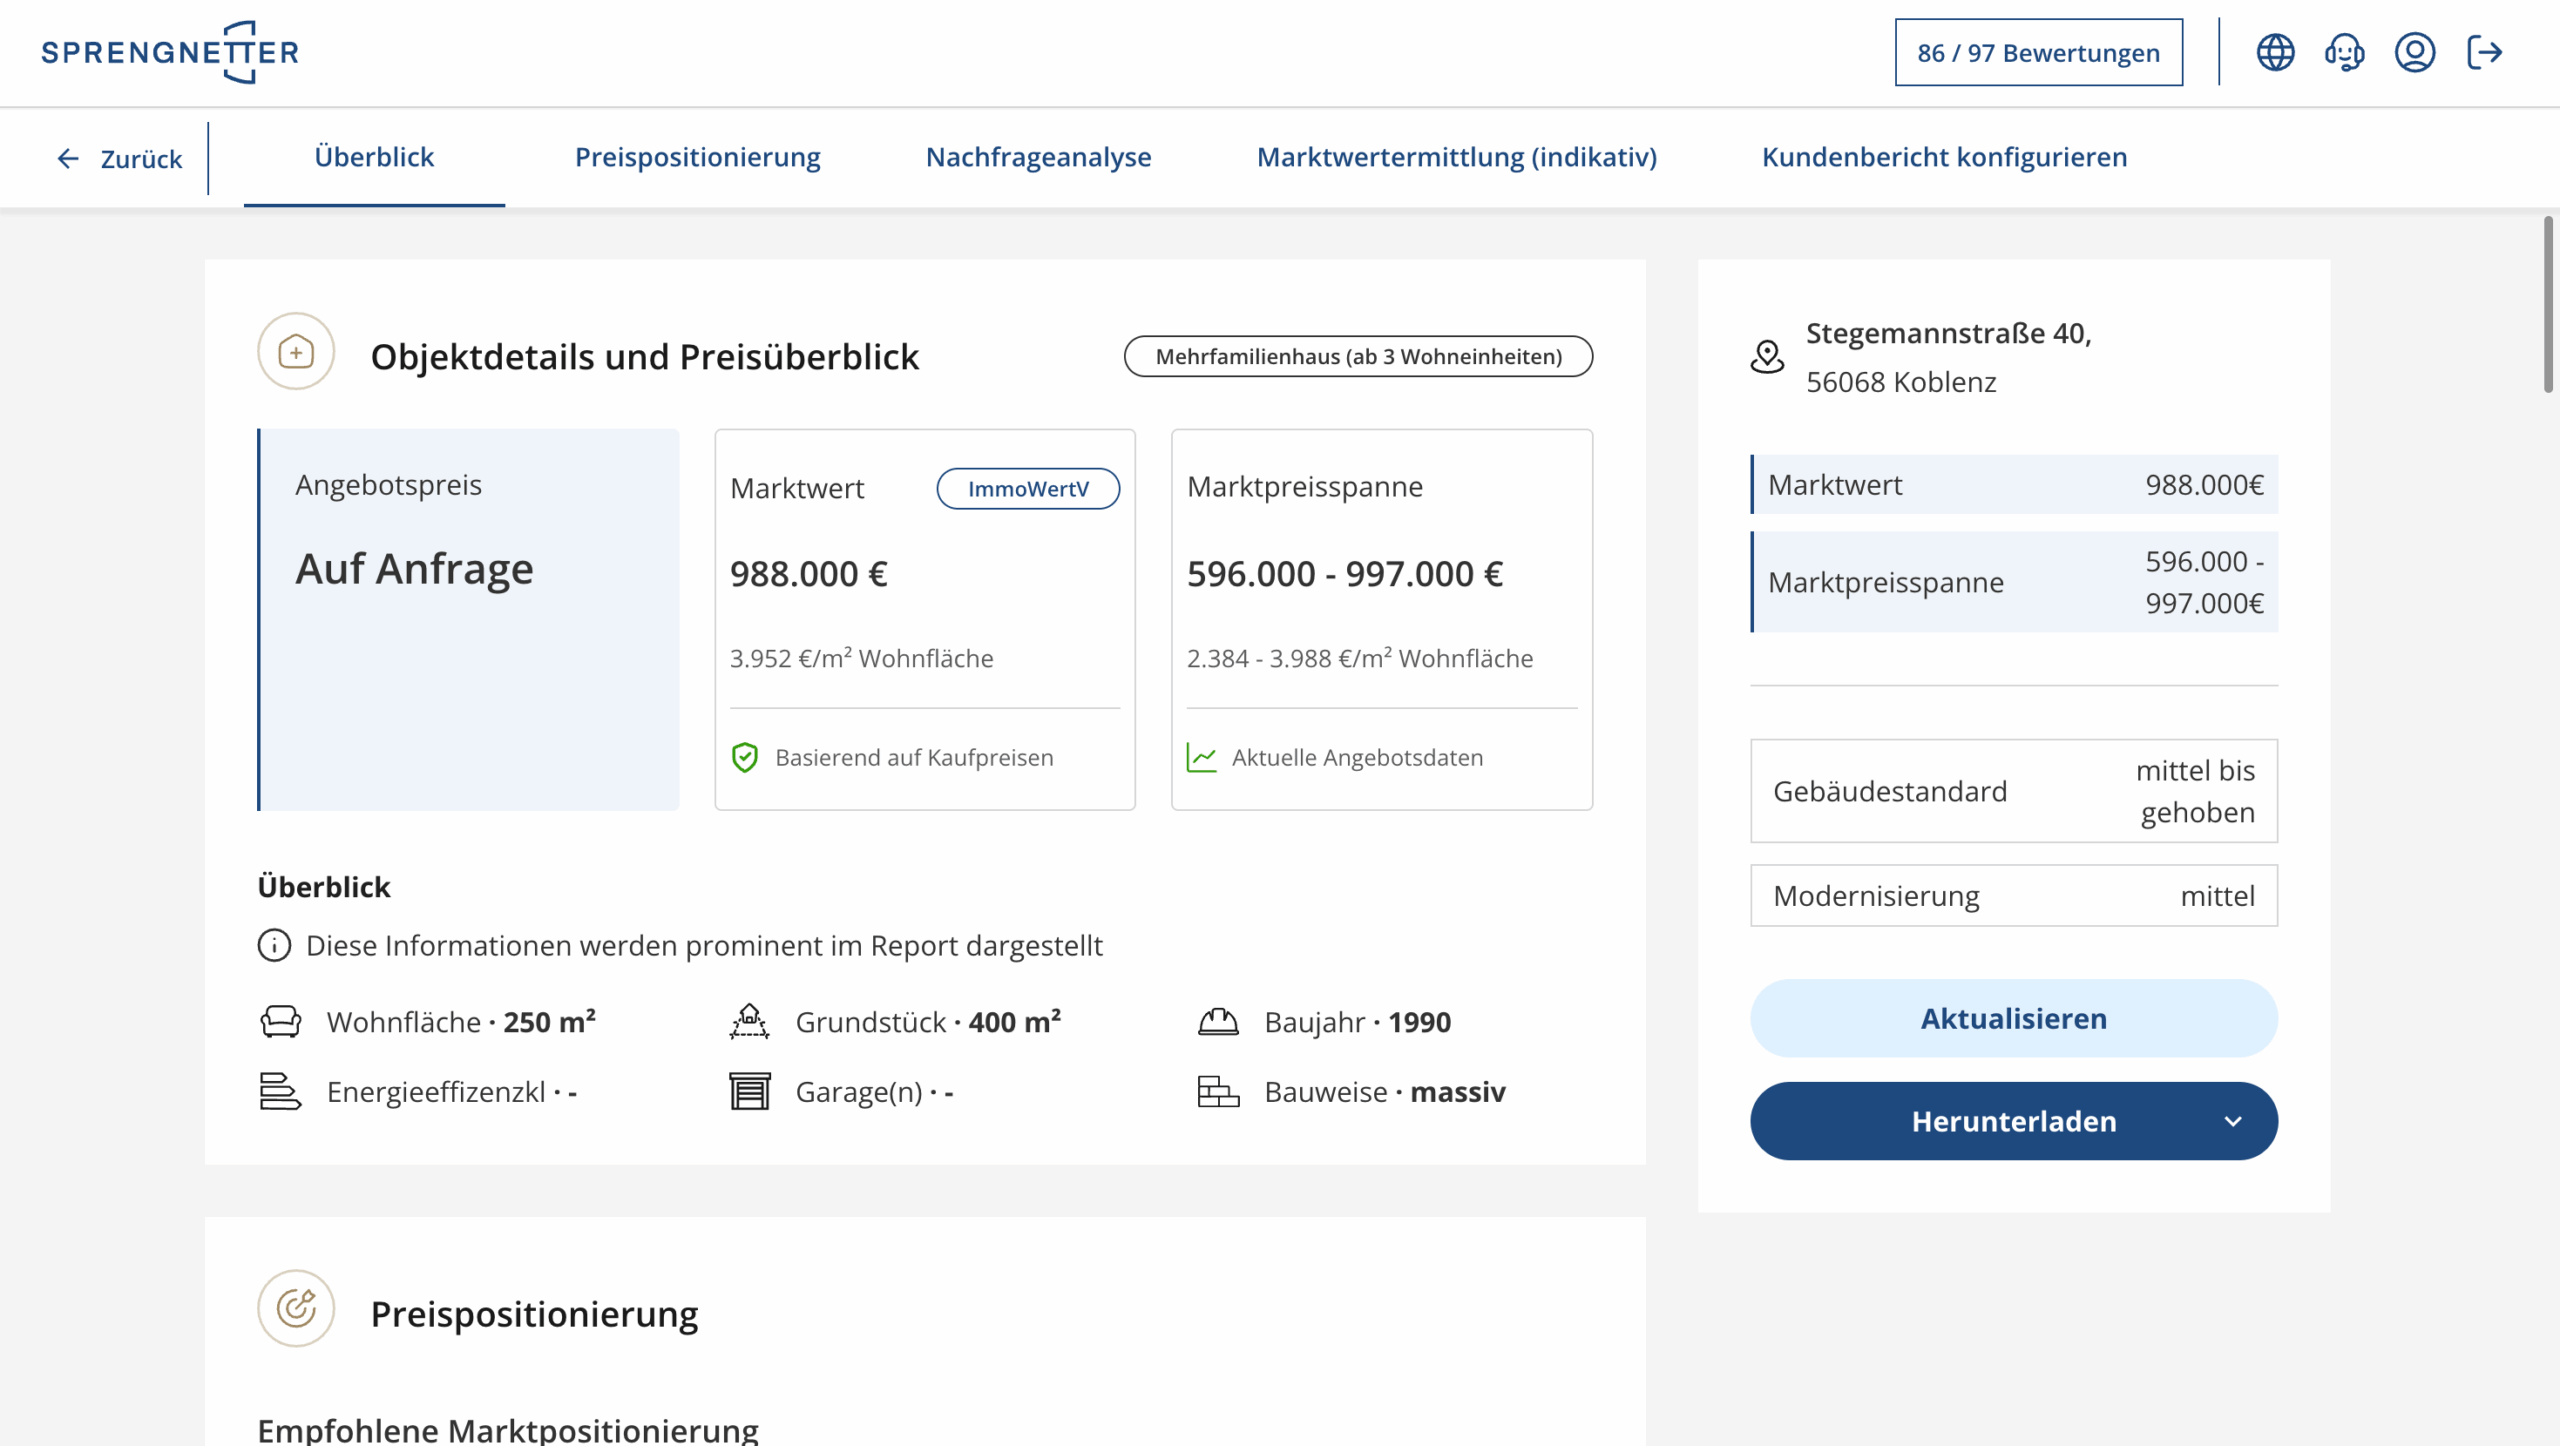The image size is (2560, 1446).
Task: Click the target icon beside Preispositionierung heading
Action: pyautogui.click(x=296, y=1308)
